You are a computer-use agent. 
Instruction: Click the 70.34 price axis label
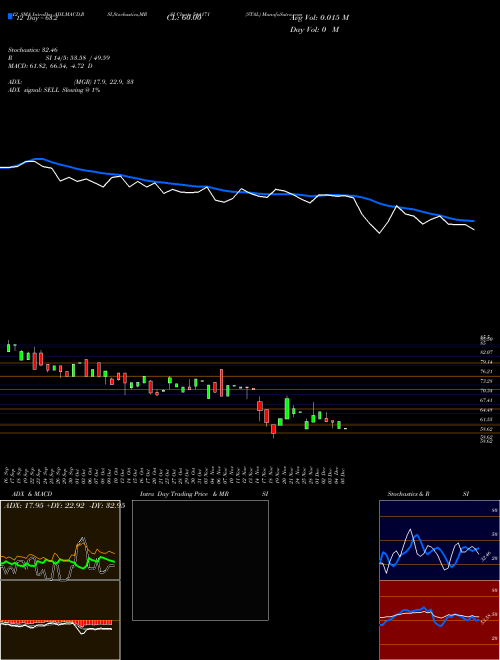coord(487,391)
